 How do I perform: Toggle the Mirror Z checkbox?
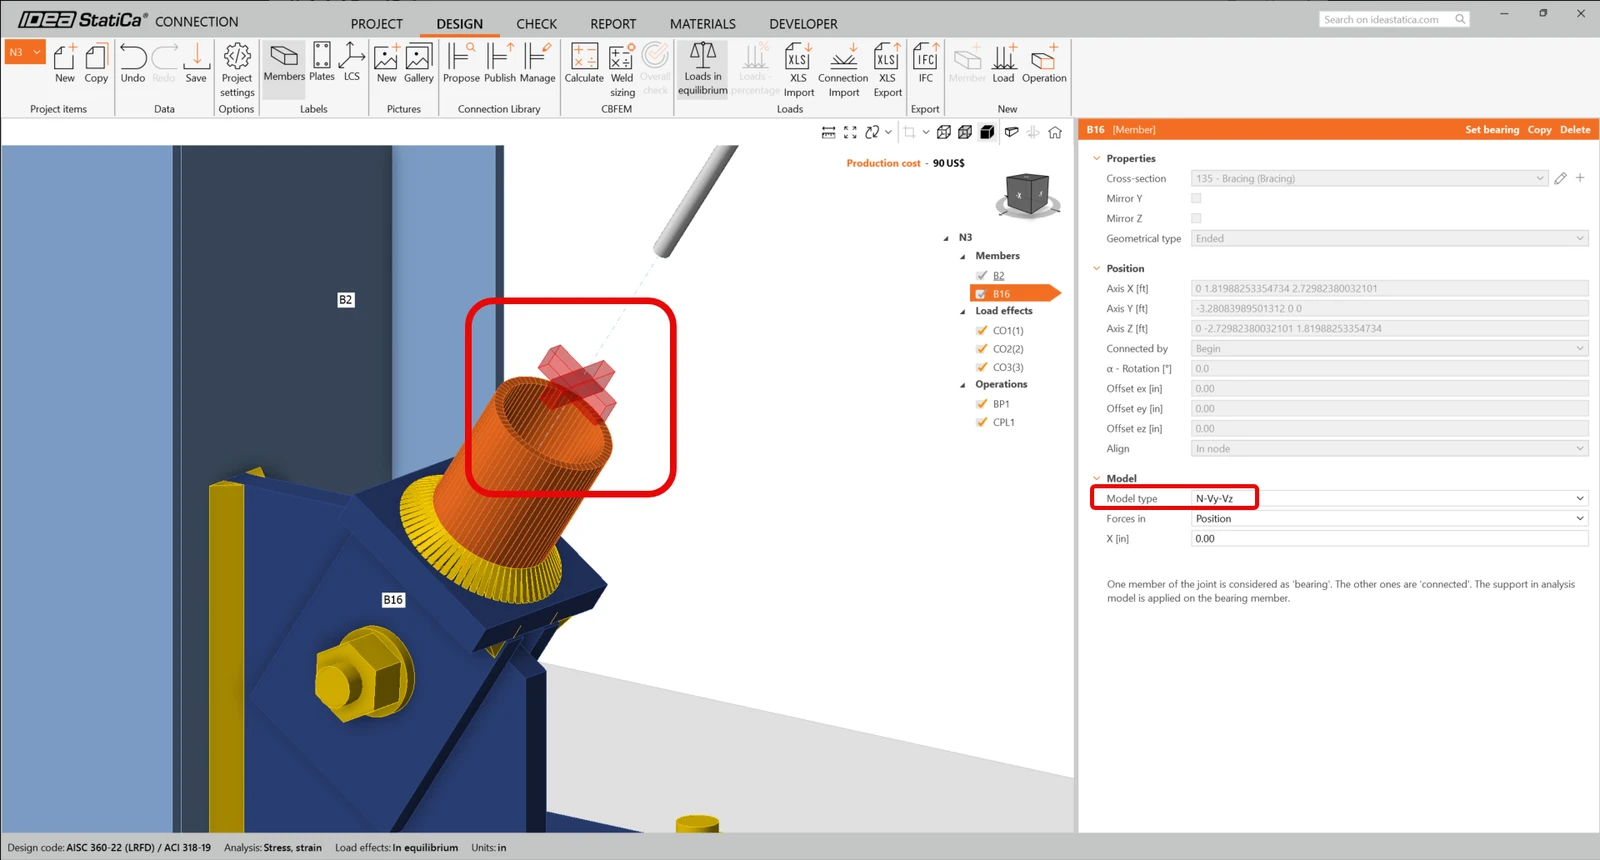point(1196,218)
